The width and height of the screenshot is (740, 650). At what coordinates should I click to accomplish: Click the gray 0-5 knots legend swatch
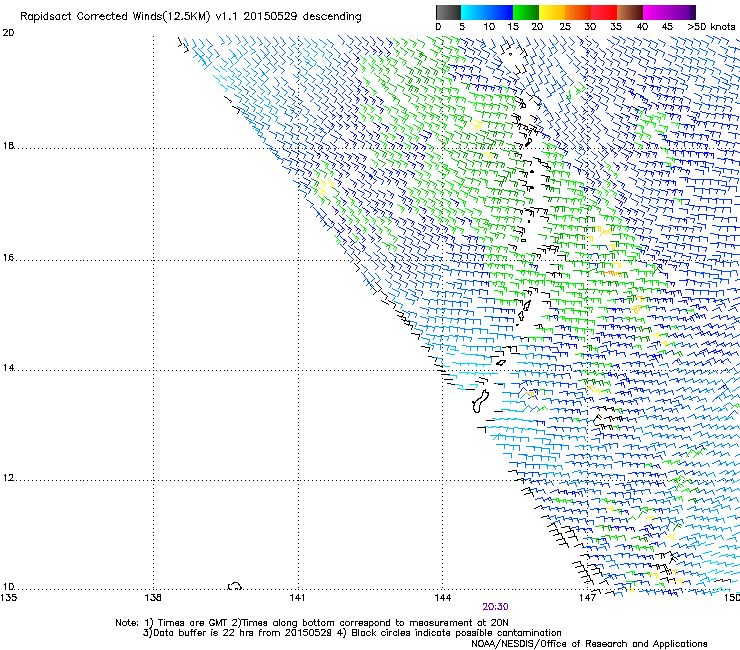pyautogui.click(x=448, y=12)
